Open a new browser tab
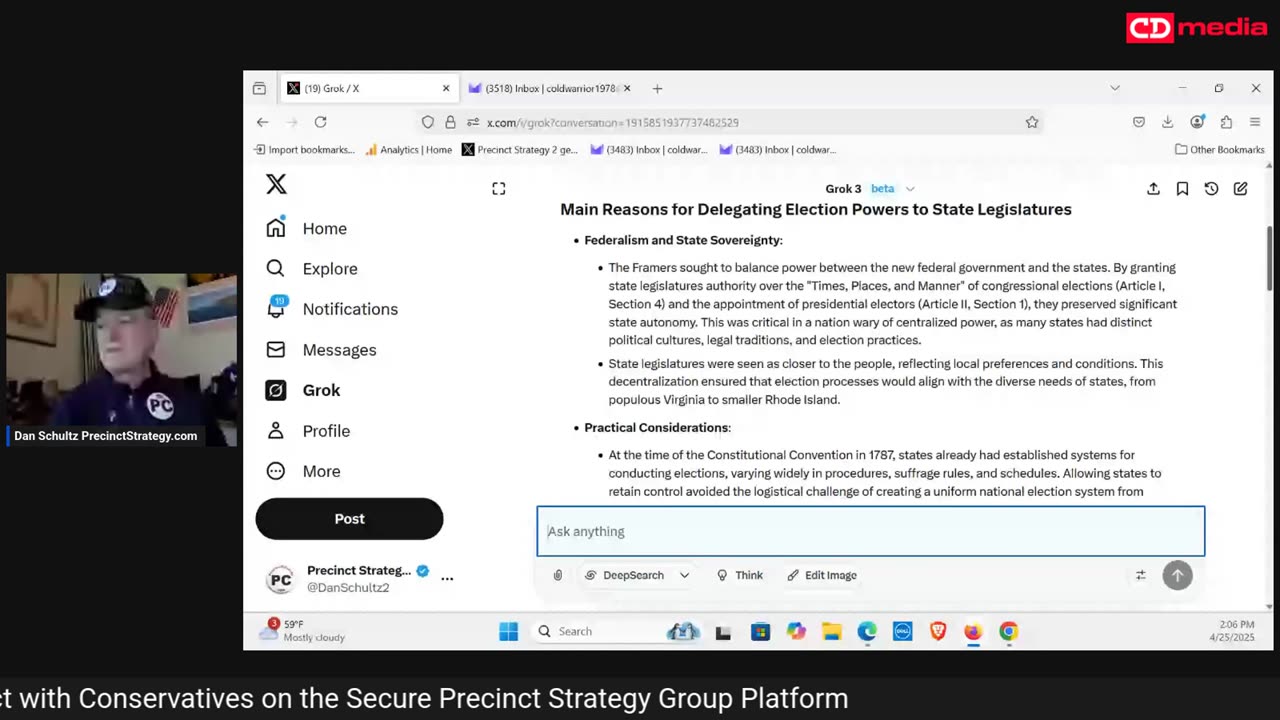This screenshot has width=1280, height=720. pos(657,88)
